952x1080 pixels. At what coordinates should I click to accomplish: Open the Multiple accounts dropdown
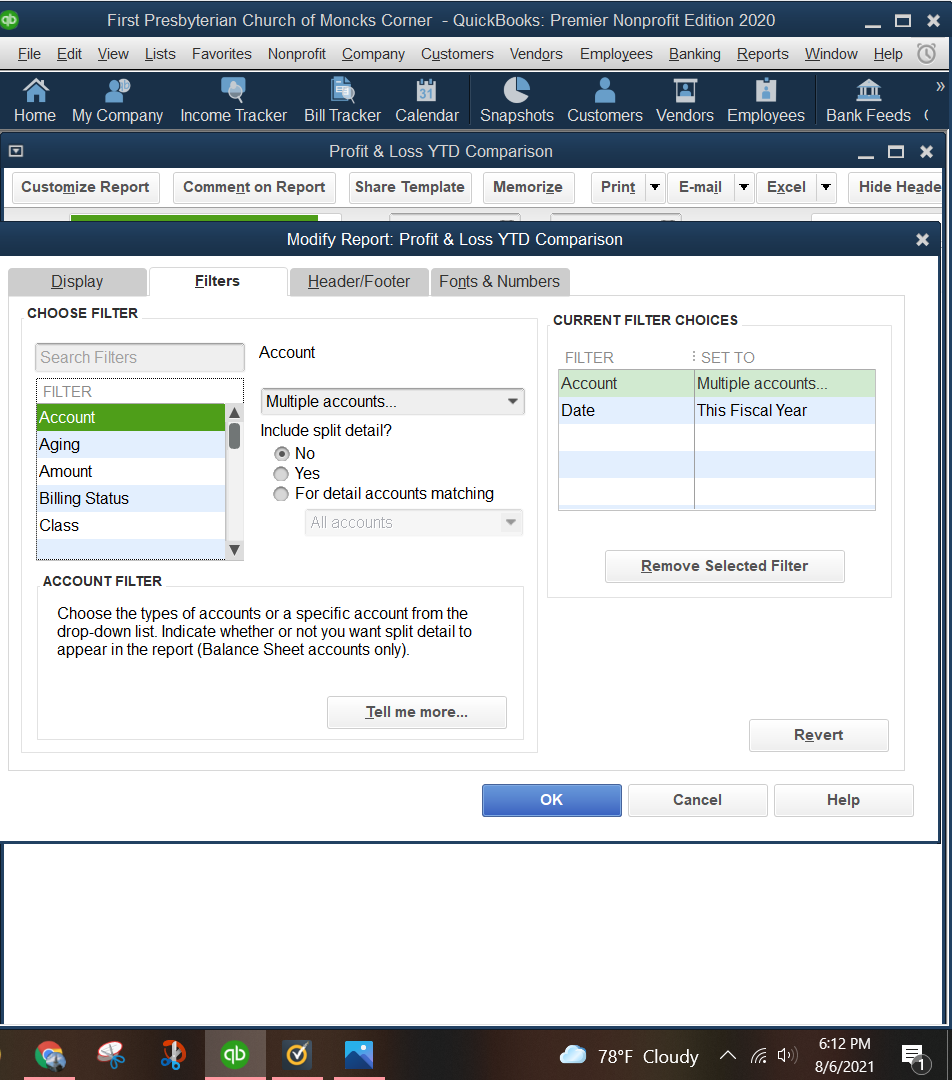(392, 401)
